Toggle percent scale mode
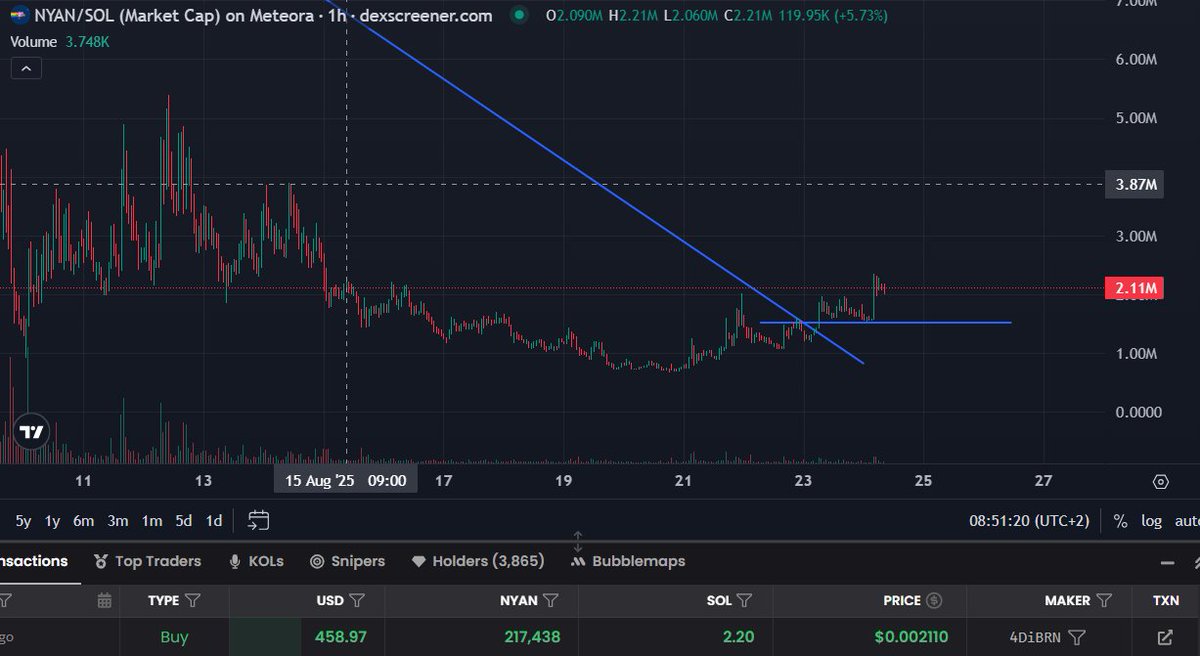The image size is (1200, 656). click(1120, 521)
